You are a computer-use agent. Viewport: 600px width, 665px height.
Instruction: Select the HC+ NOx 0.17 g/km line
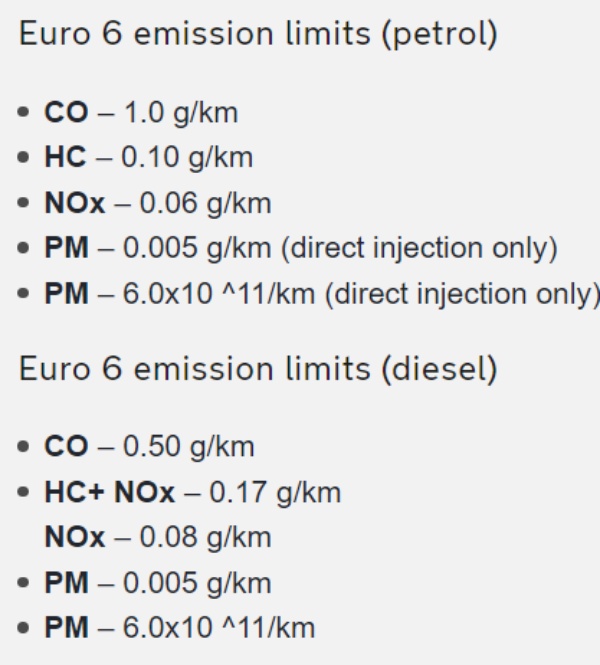pyautogui.click(x=193, y=493)
